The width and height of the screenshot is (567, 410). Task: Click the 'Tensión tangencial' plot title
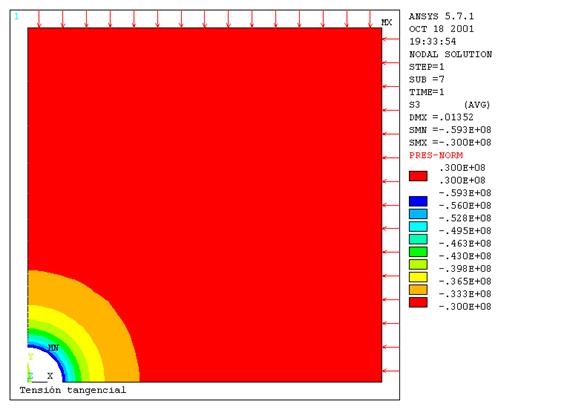tap(73, 390)
